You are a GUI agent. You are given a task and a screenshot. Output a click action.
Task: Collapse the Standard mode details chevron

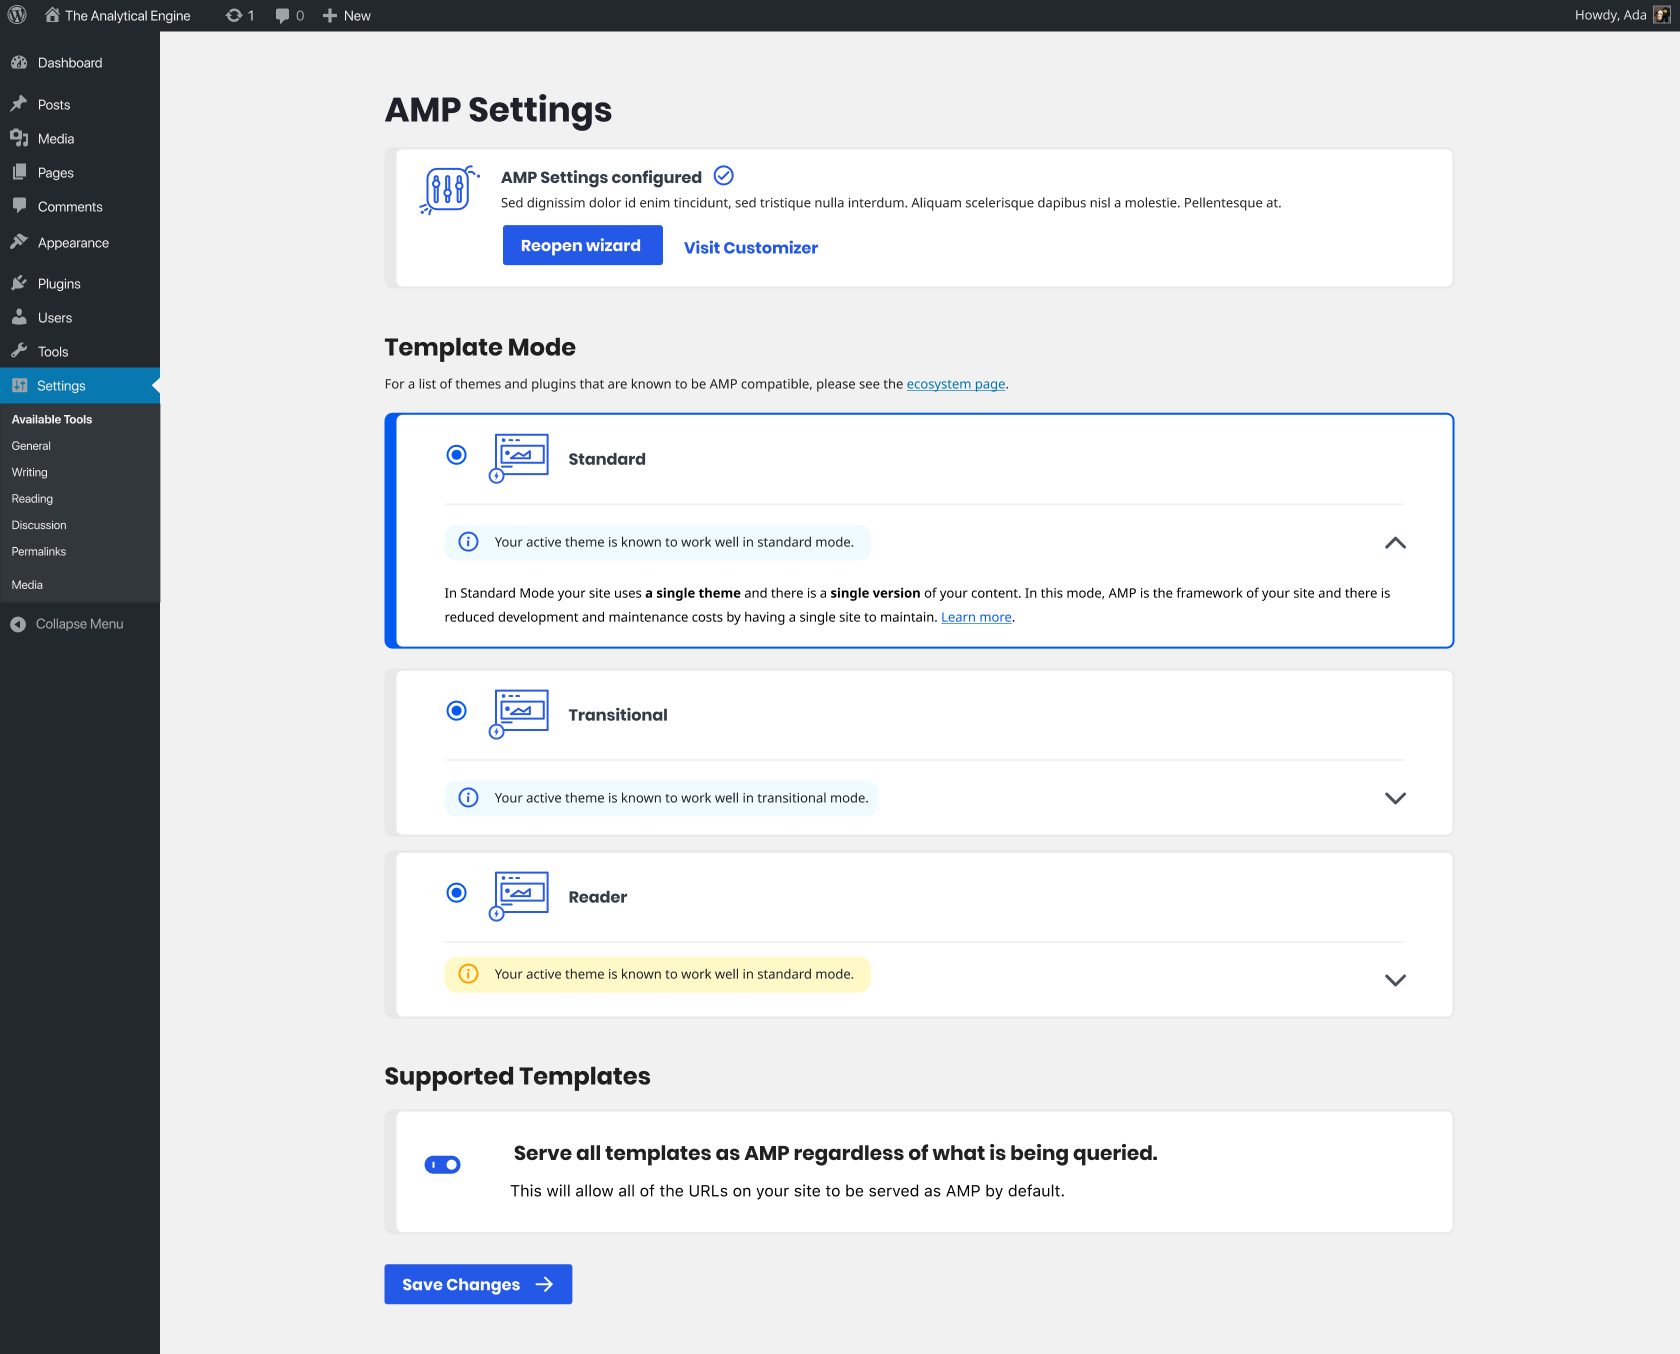point(1396,543)
